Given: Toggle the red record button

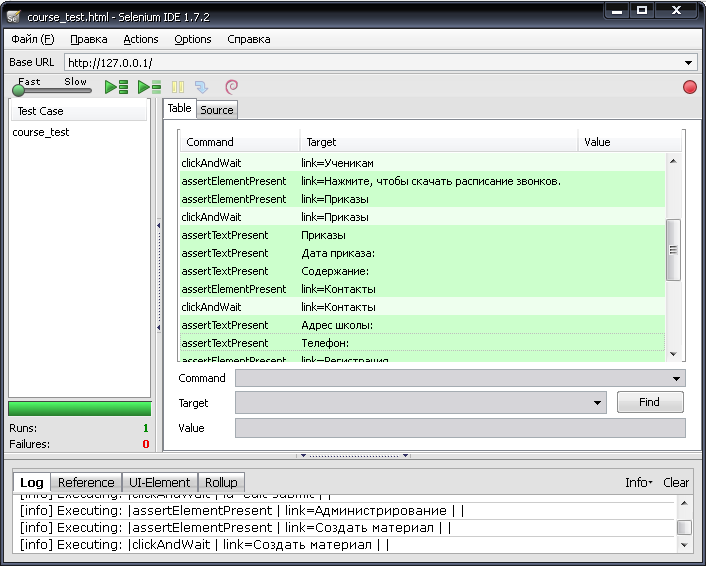Looking at the screenshot, I should (x=689, y=87).
